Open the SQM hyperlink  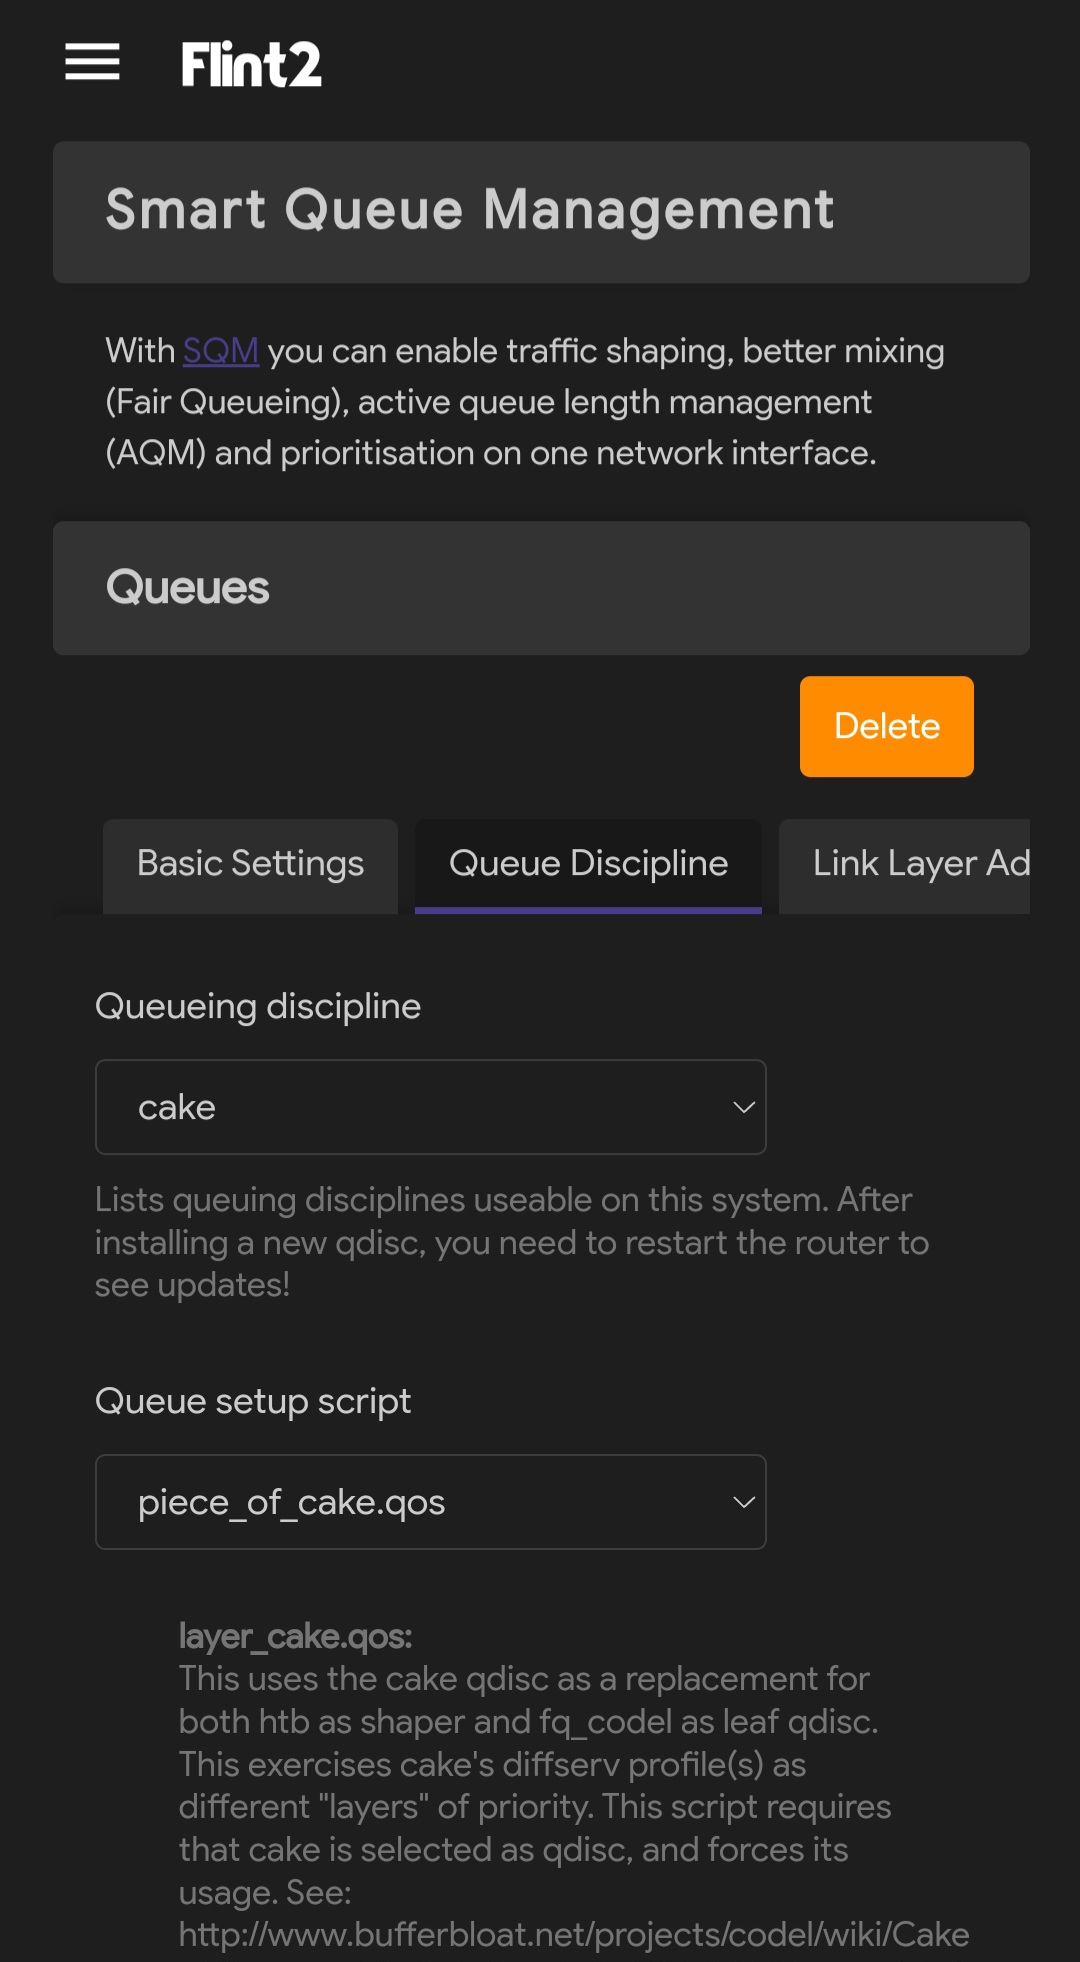(x=220, y=351)
